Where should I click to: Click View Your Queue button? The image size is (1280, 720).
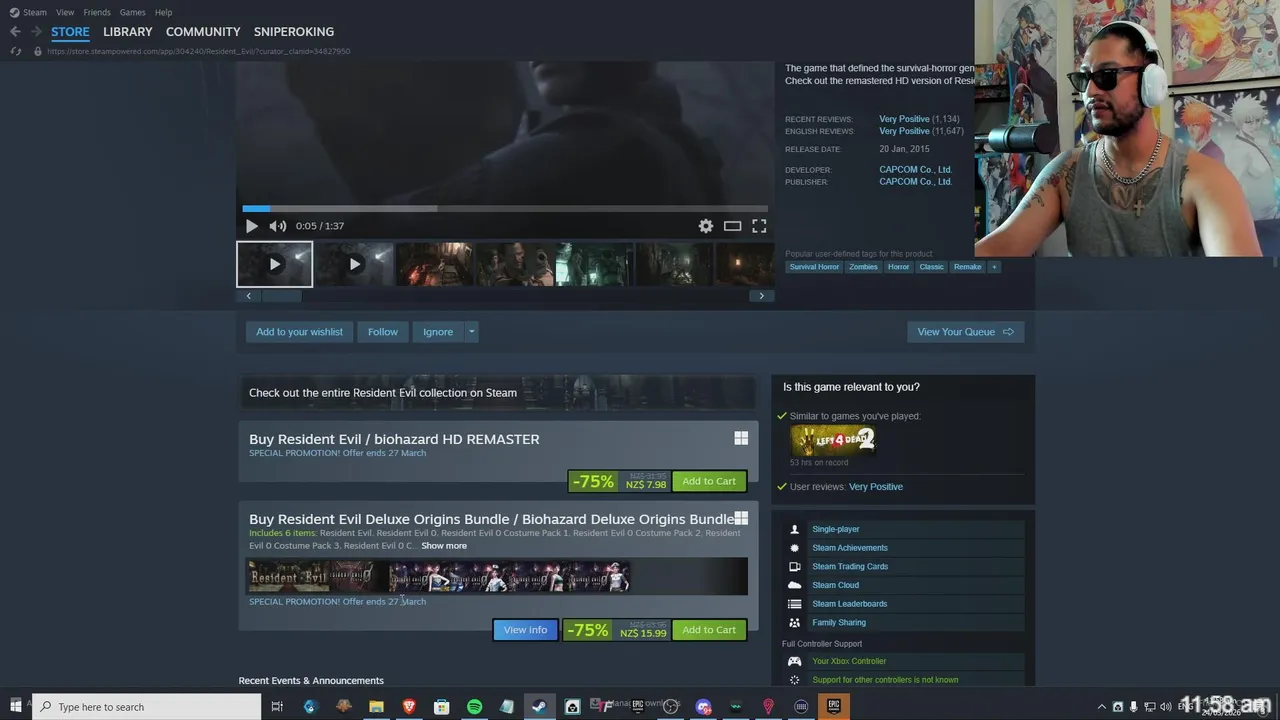pyautogui.click(x=965, y=332)
